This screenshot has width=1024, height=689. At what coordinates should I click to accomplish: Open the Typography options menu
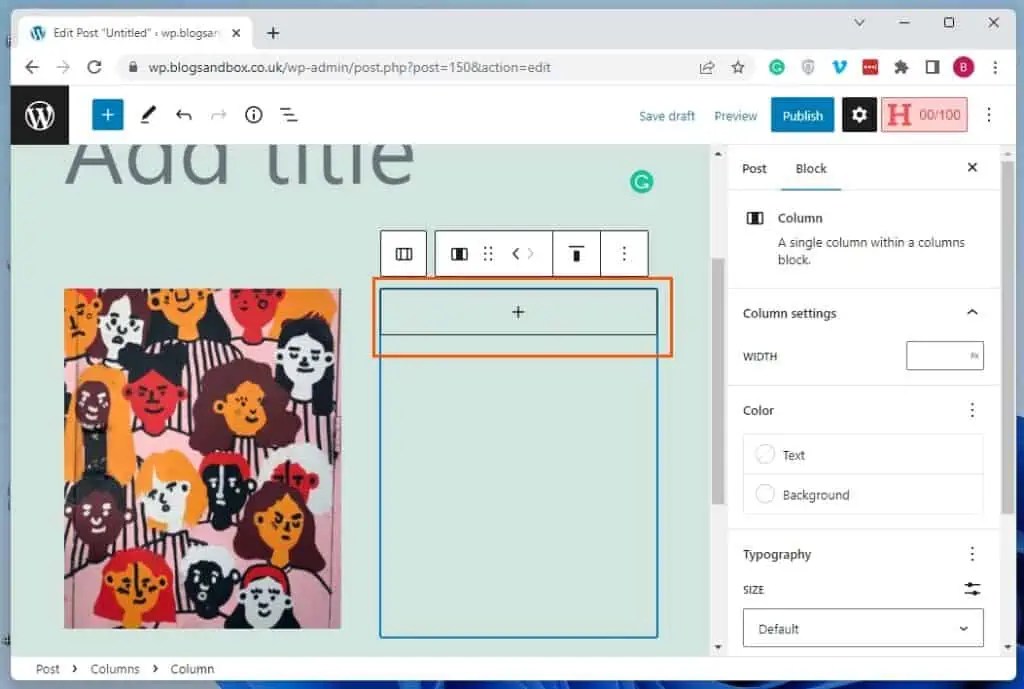(971, 553)
